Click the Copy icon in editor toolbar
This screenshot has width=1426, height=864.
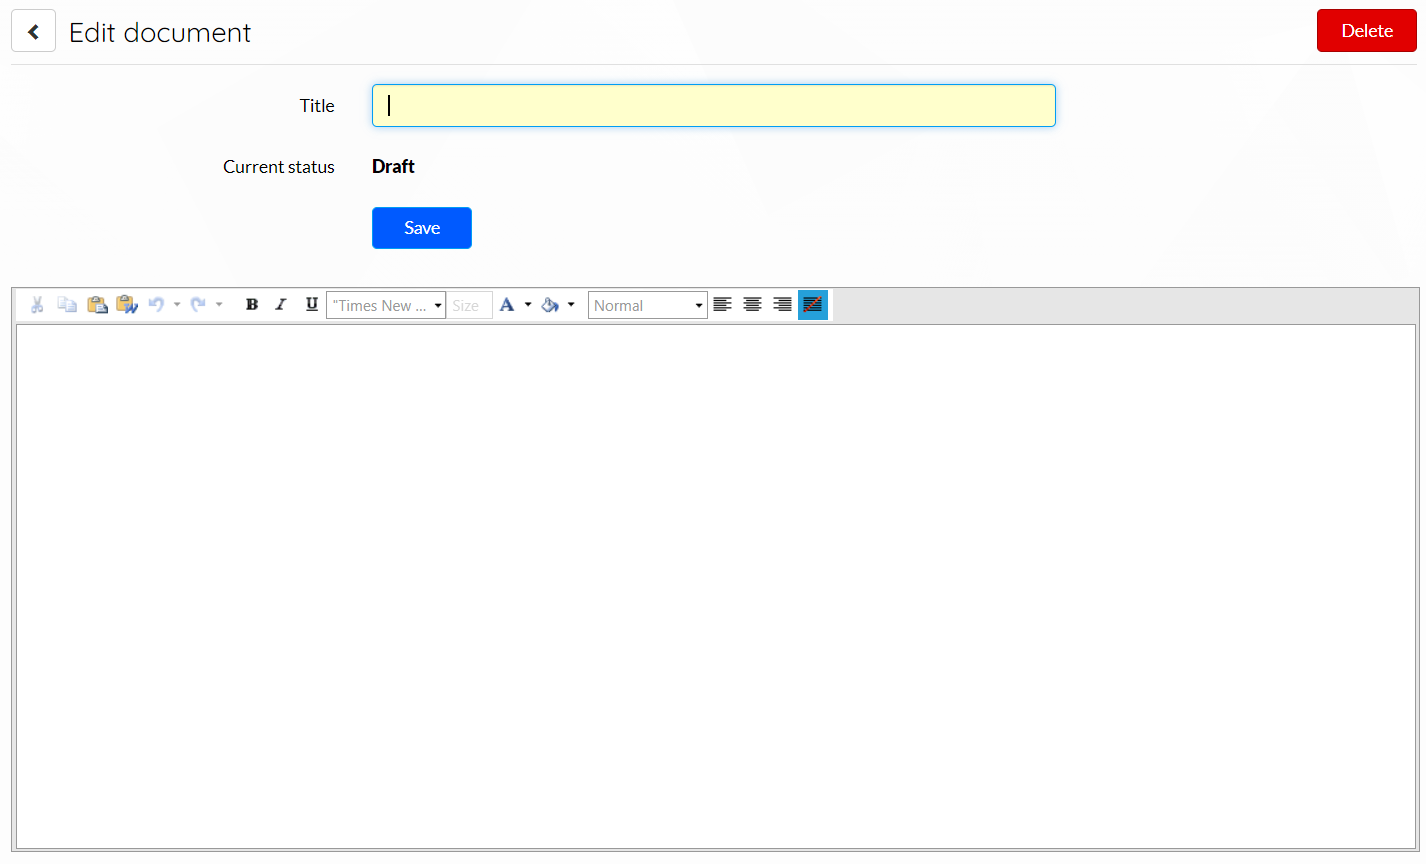[67, 305]
